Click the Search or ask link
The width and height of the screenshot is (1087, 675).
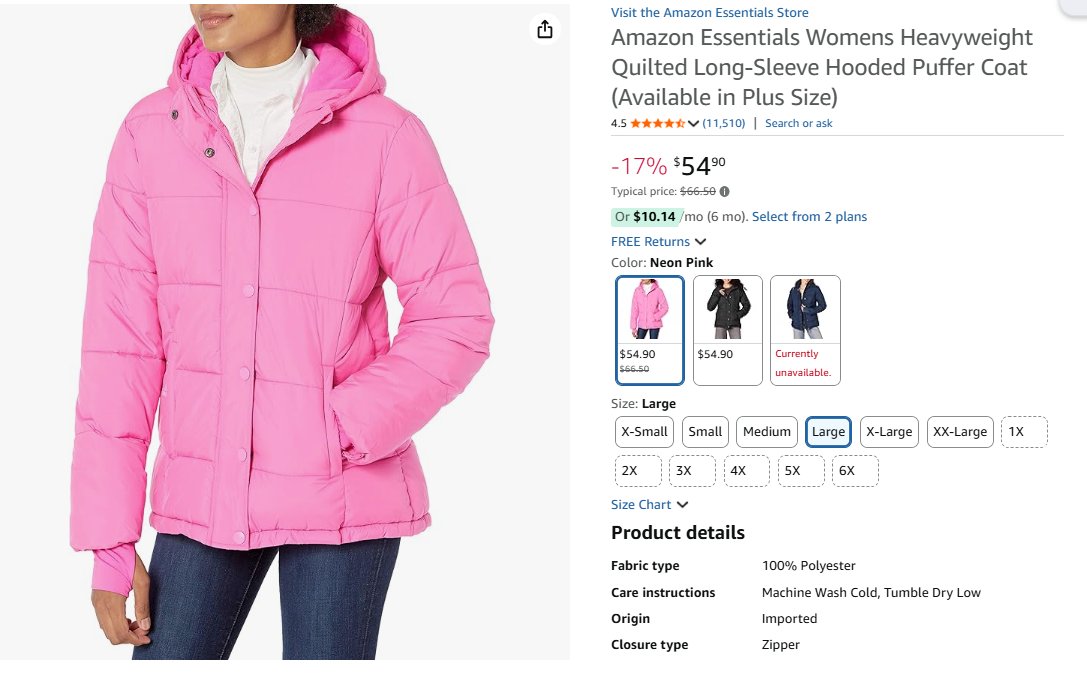tap(799, 124)
